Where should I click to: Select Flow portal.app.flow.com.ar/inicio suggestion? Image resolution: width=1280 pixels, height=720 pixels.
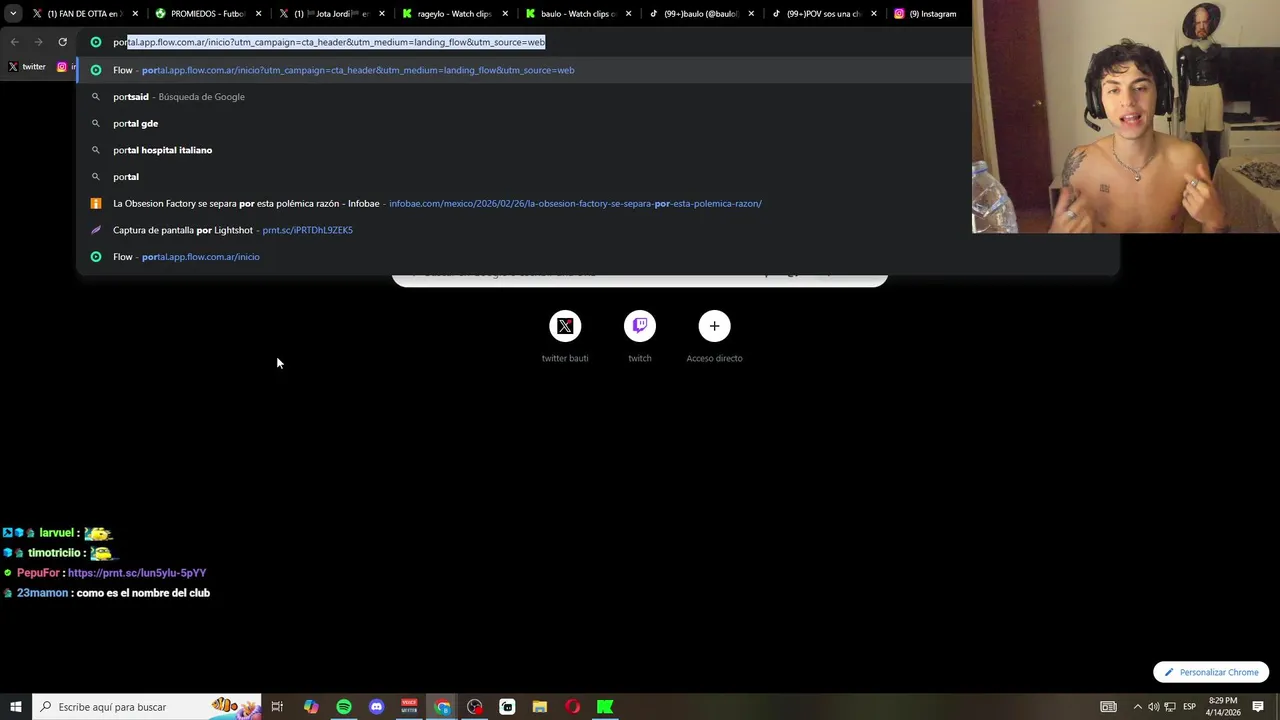tap(598, 257)
